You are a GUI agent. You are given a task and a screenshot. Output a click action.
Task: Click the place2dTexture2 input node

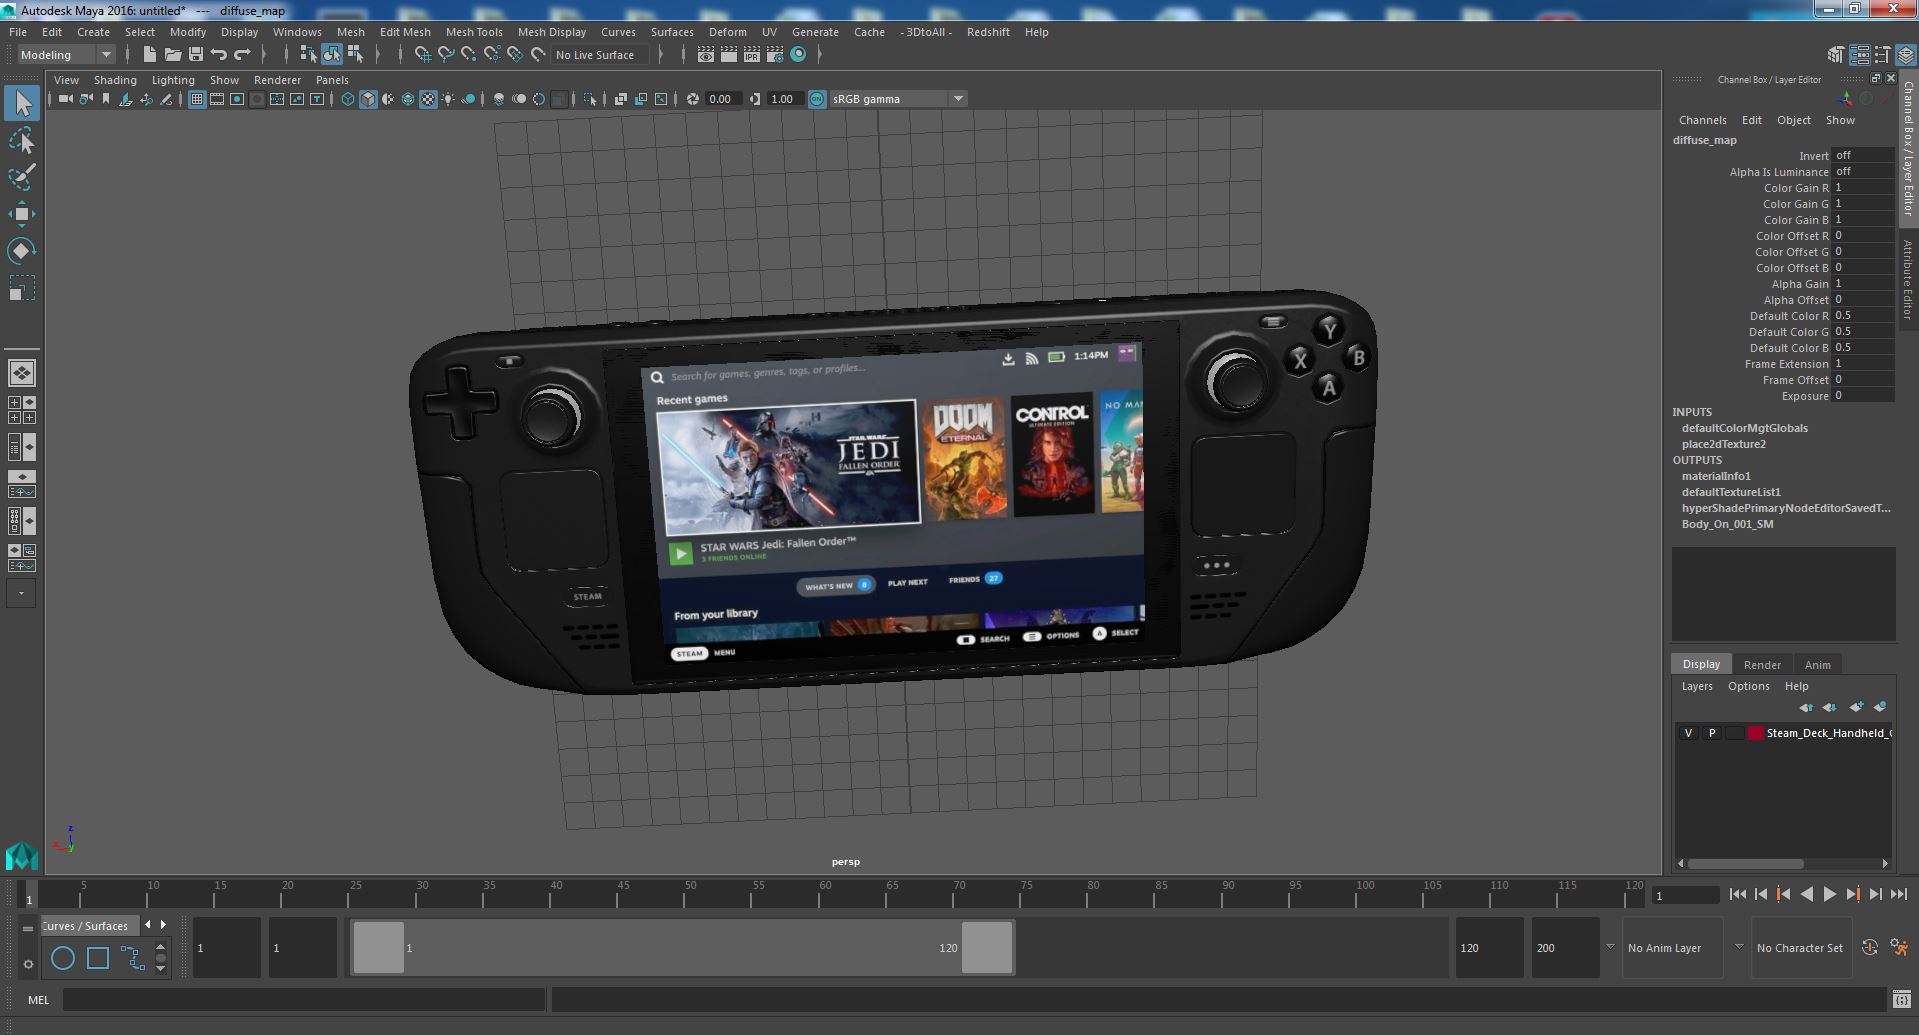[x=1723, y=444]
